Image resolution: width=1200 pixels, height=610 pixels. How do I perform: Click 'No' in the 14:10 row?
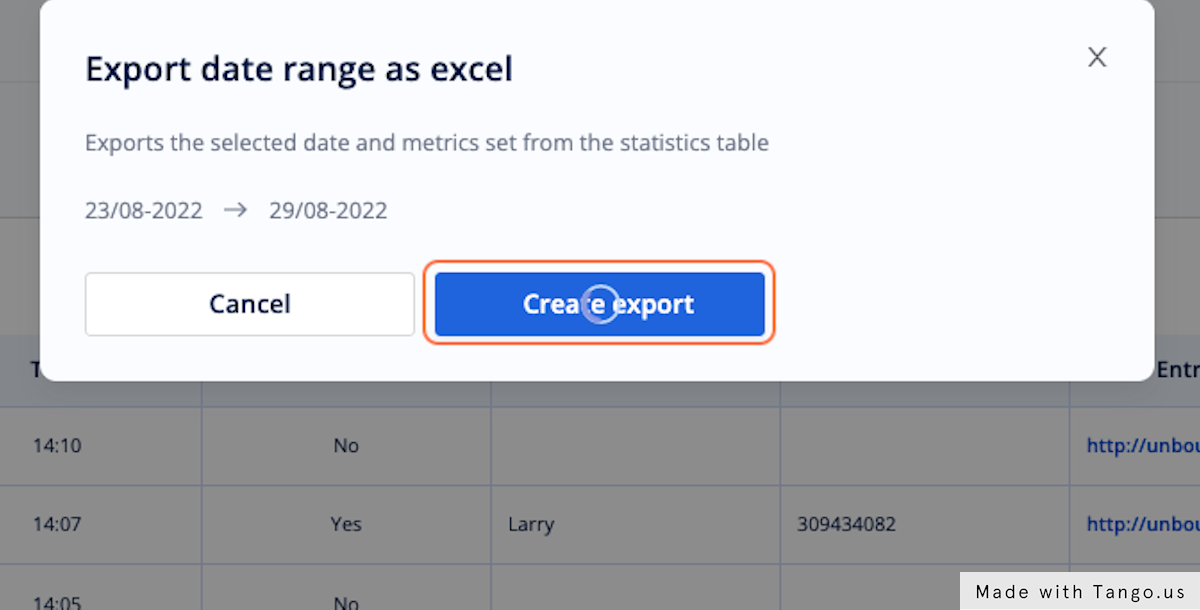pyautogui.click(x=346, y=445)
